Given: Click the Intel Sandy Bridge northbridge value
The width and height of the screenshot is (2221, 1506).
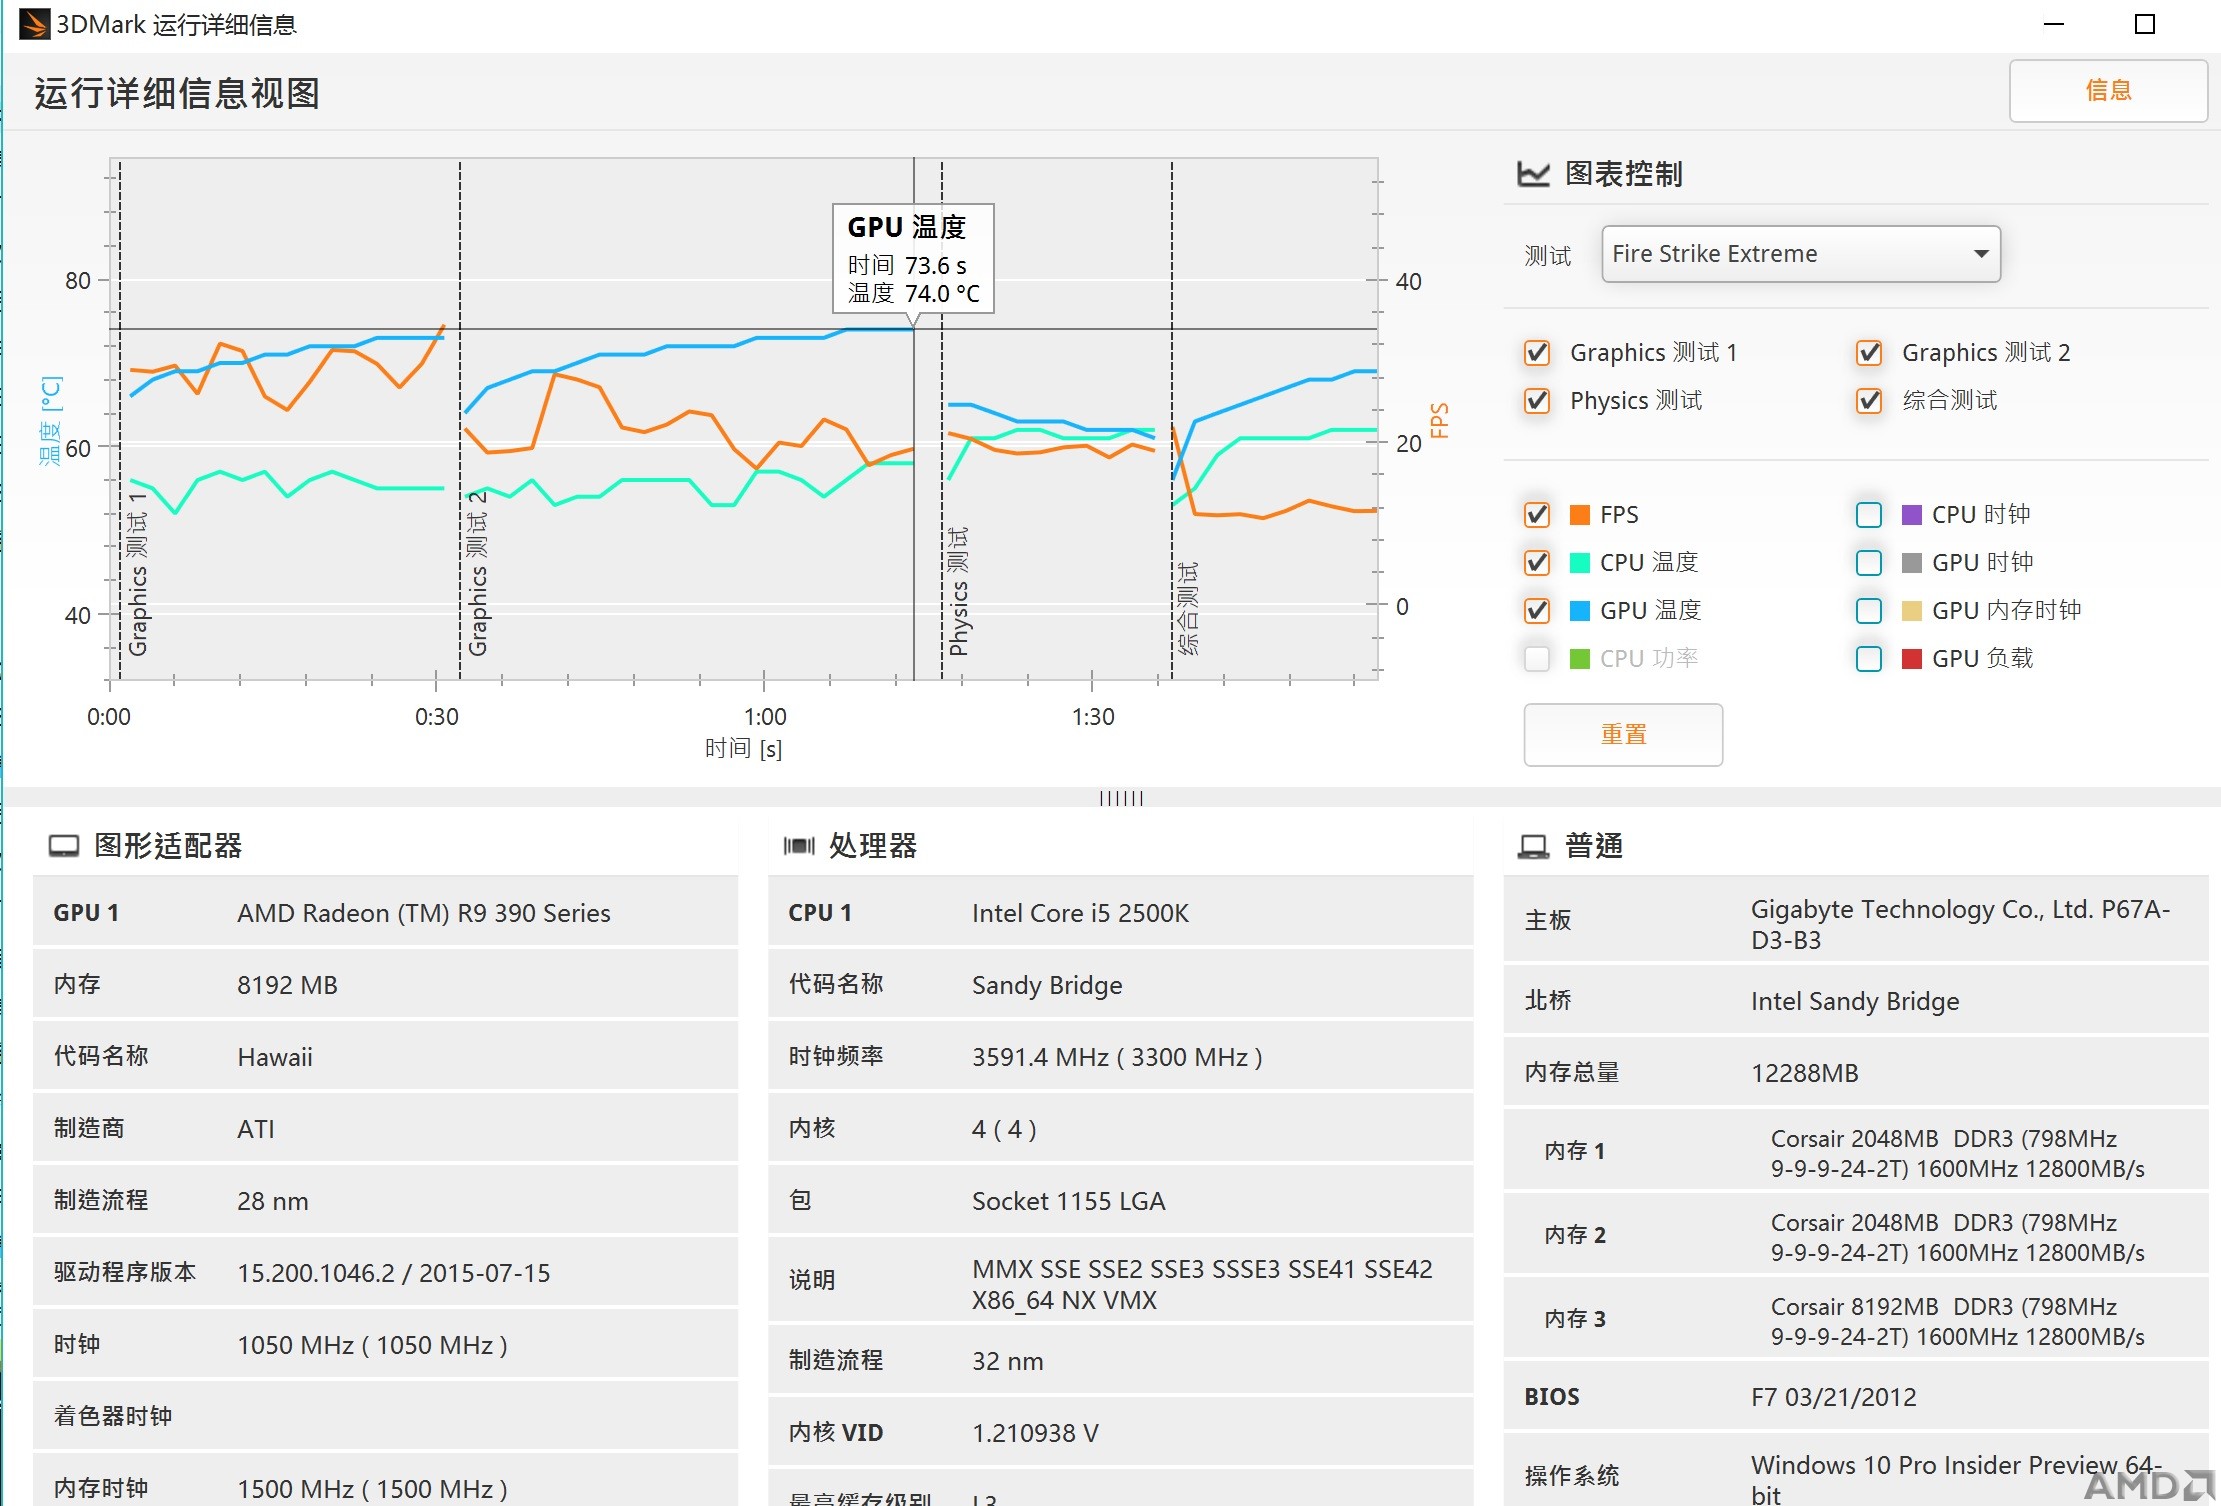Looking at the screenshot, I should (1855, 1001).
